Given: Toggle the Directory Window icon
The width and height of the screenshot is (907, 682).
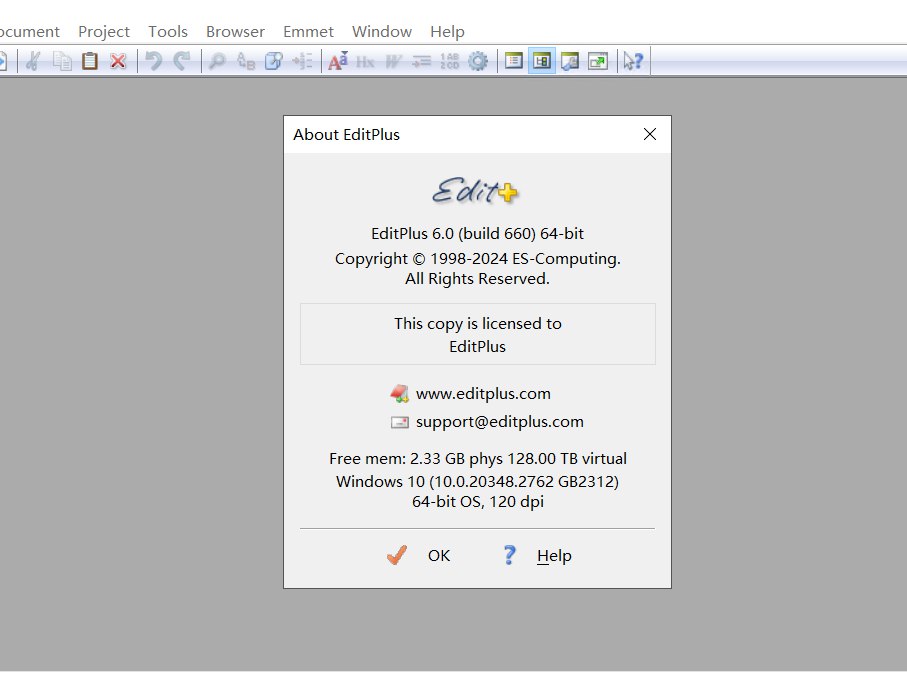Looking at the screenshot, I should (513, 61).
